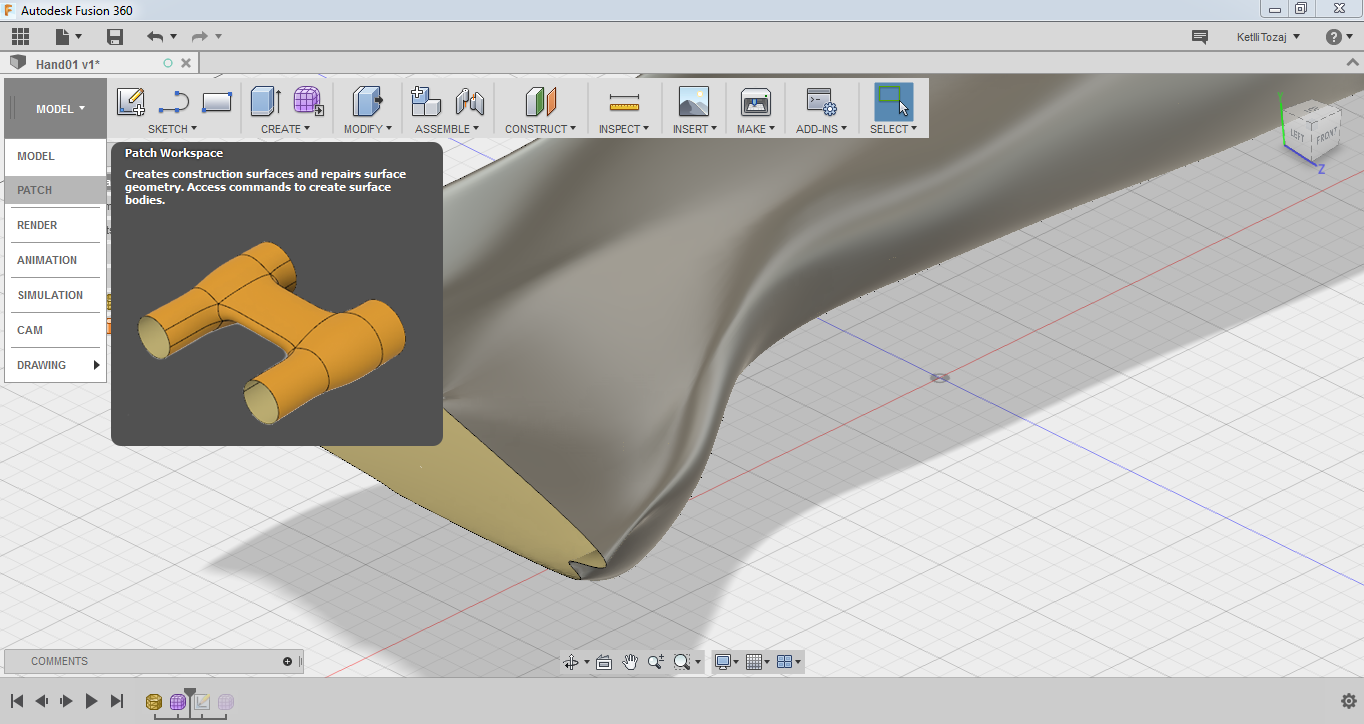Click the Create Form purple icon

point(308,102)
